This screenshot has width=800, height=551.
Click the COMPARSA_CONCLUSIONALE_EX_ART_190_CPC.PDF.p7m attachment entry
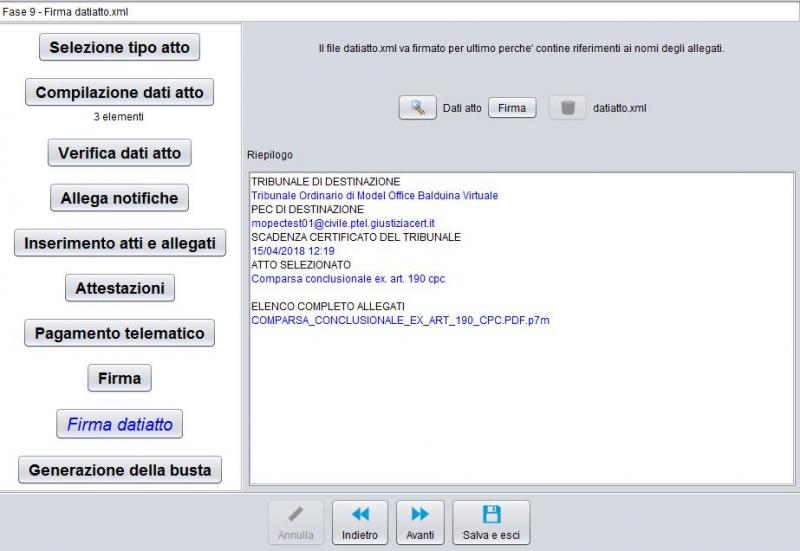[400, 320]
